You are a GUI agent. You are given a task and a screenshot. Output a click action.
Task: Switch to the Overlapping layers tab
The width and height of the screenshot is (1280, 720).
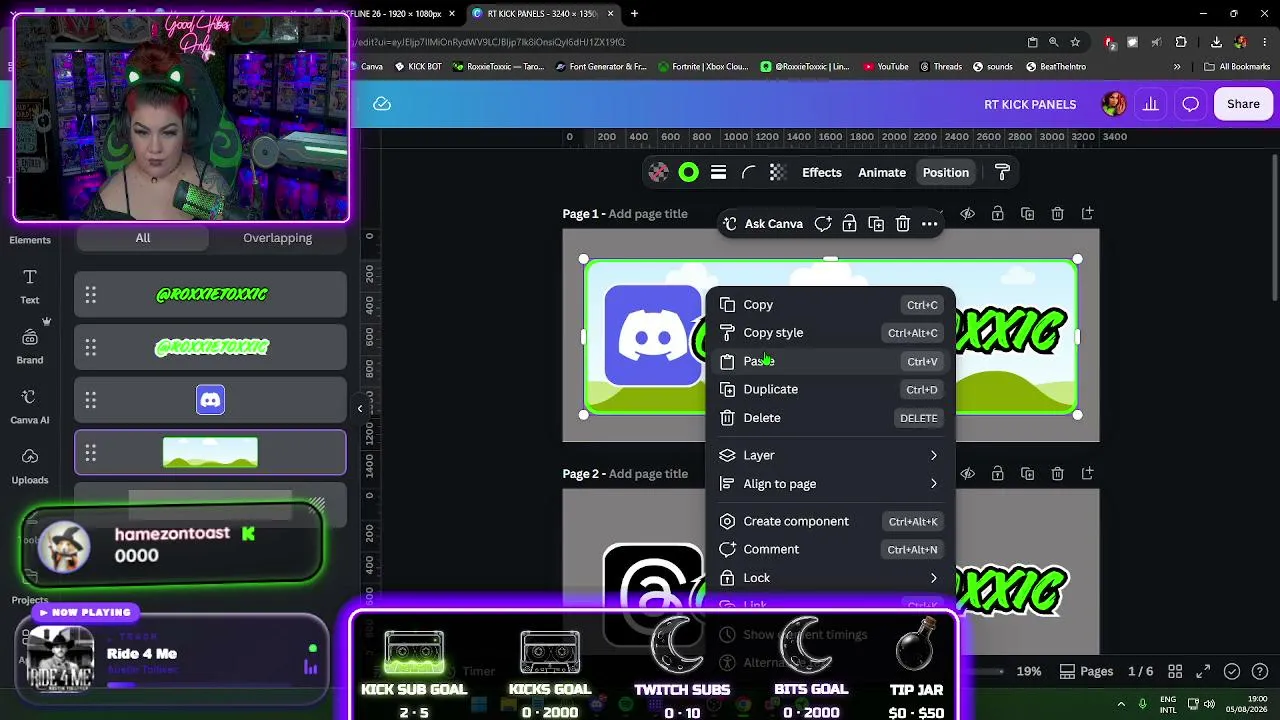coord(277,238)
